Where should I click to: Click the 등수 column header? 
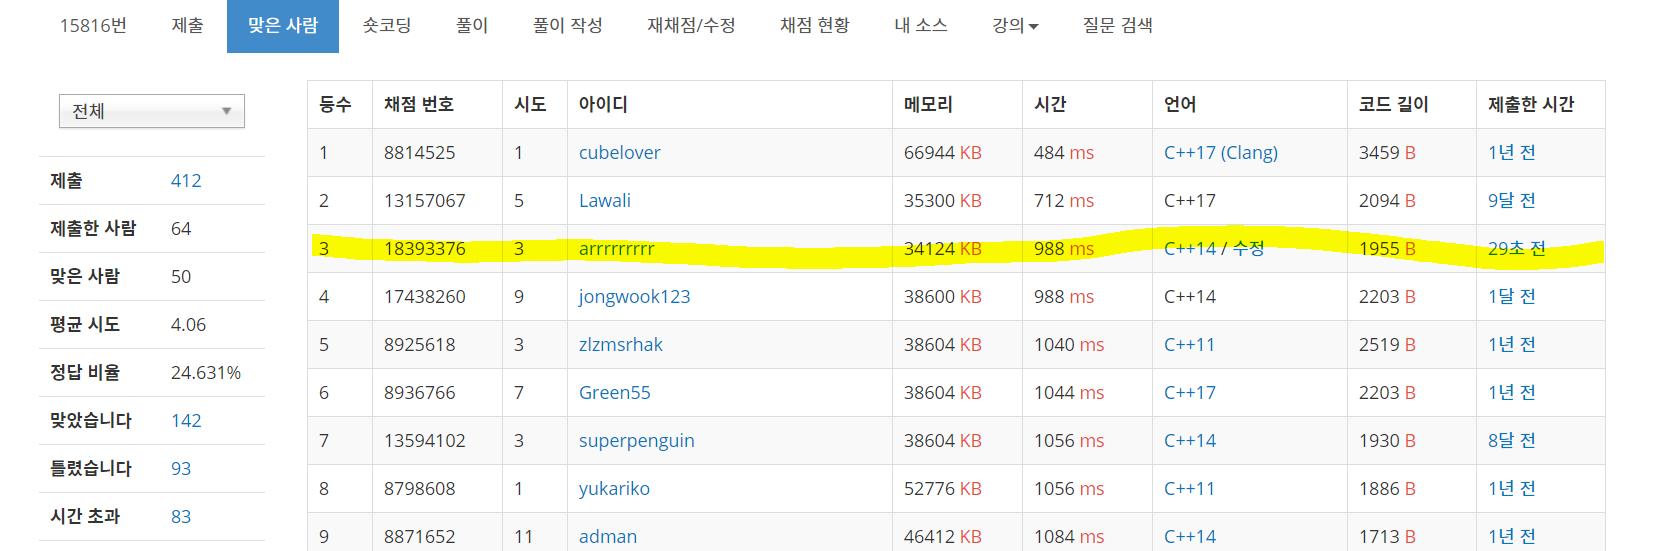pyautogui.click(x=335, y=105)
